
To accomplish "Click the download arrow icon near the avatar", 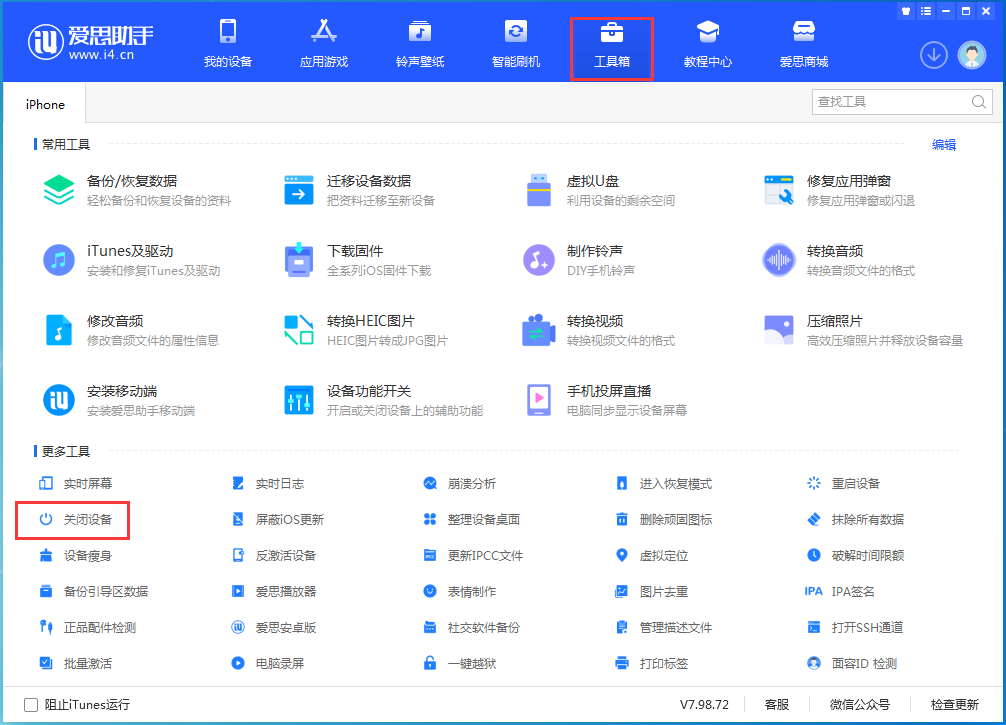I will click(933, 55).
